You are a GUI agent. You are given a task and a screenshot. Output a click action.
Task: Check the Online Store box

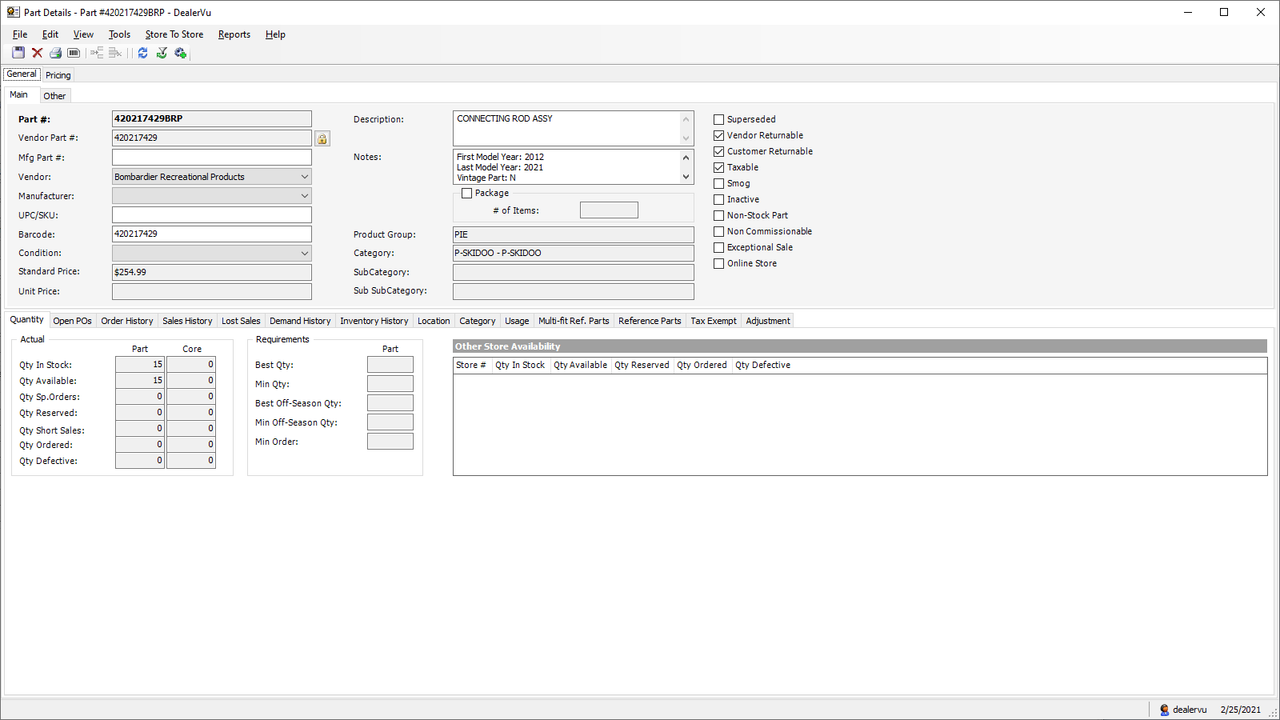tap(719, 263)
